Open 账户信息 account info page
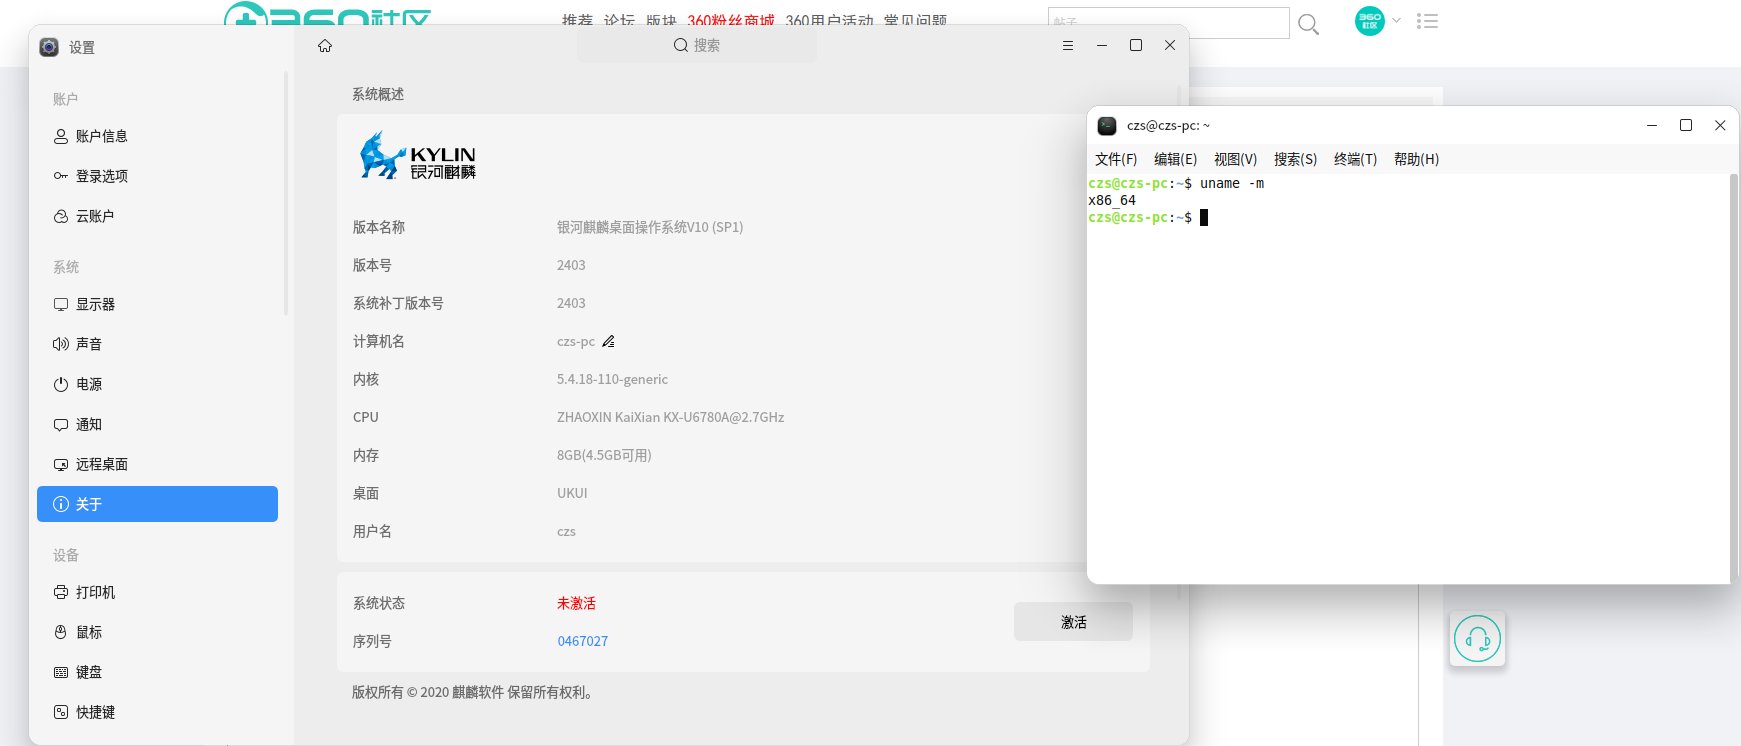 [x=157, y=136]
